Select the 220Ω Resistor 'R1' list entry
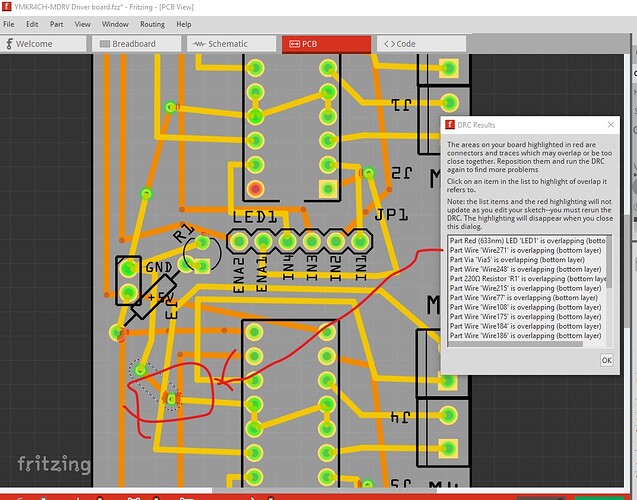The width and height of the screenshot is (637, 500). pyautogui.click(x=527, y=279)
